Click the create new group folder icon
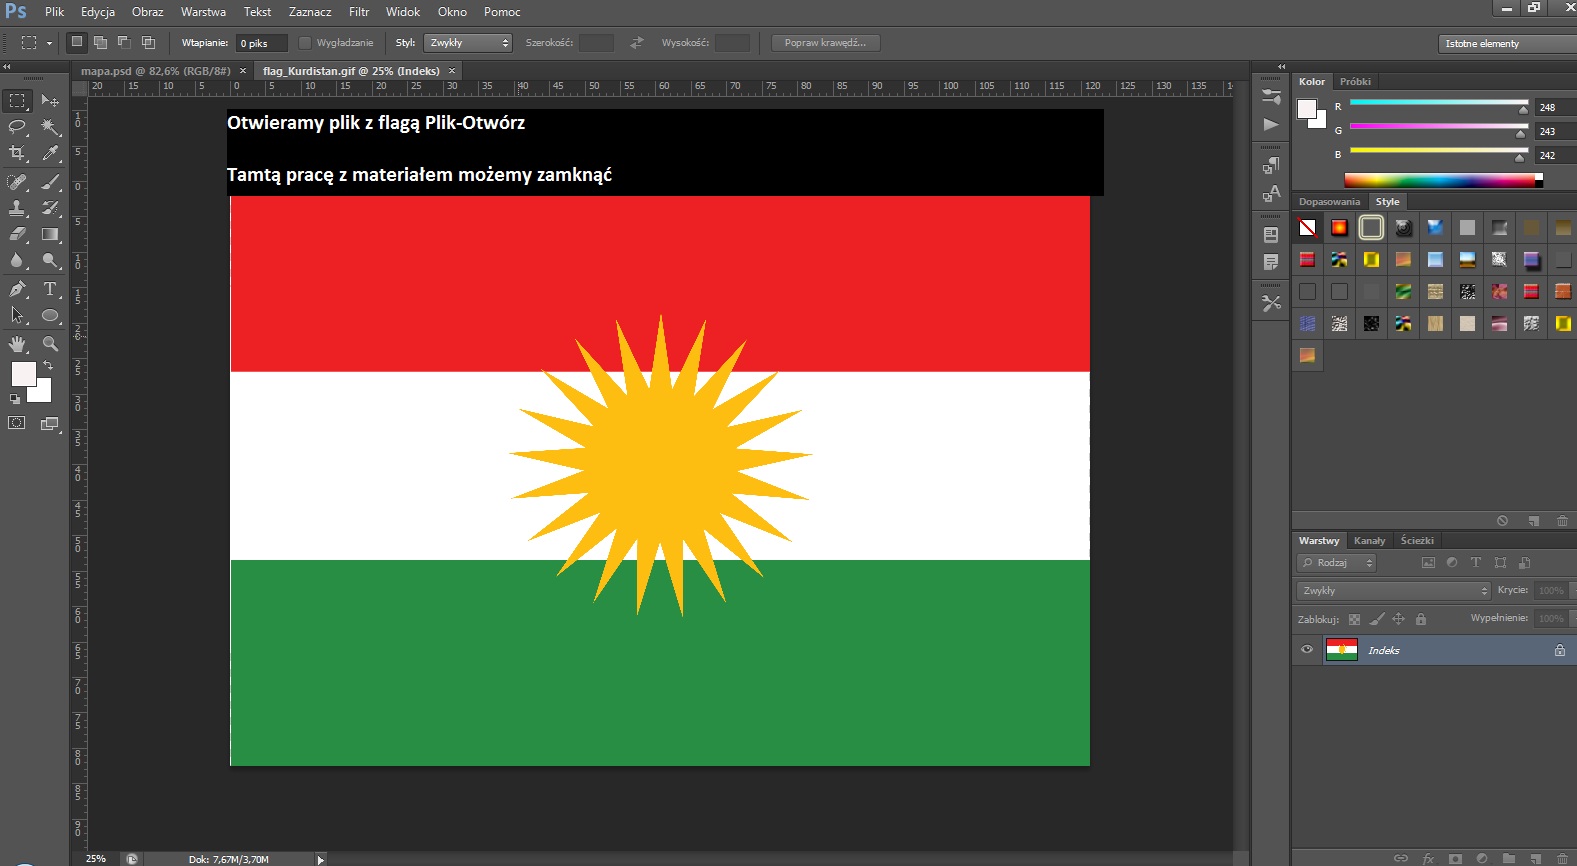 [1509, 858]
